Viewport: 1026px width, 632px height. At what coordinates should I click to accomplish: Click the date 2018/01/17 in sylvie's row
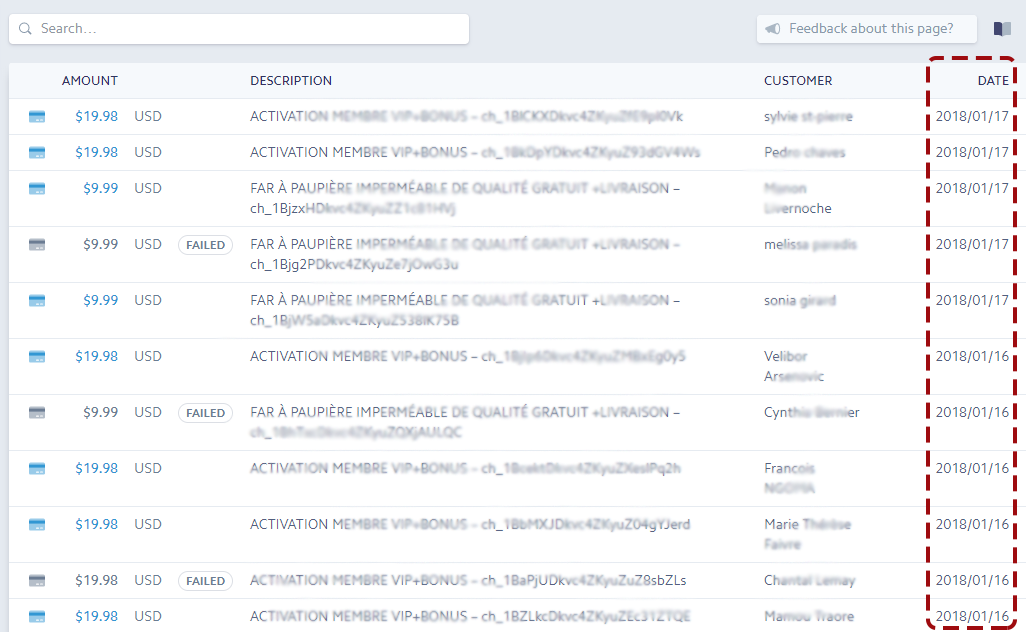click(972, 116)
